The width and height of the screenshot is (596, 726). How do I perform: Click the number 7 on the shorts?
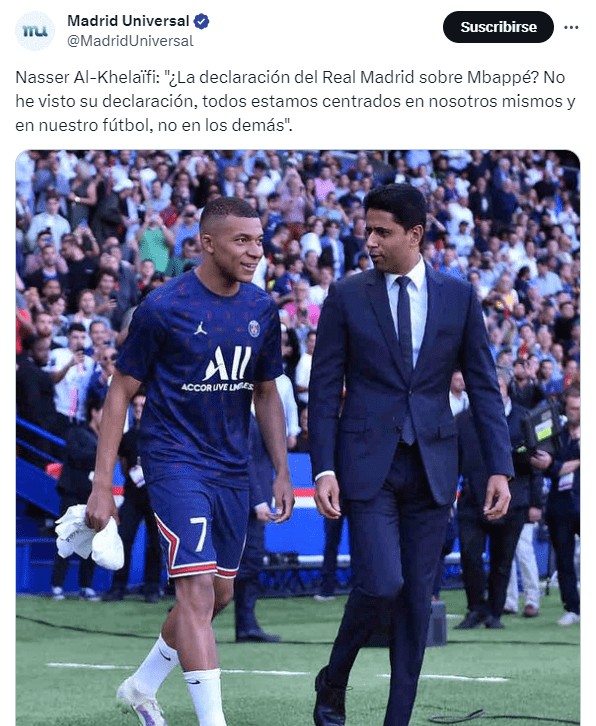tap(199, 534)
